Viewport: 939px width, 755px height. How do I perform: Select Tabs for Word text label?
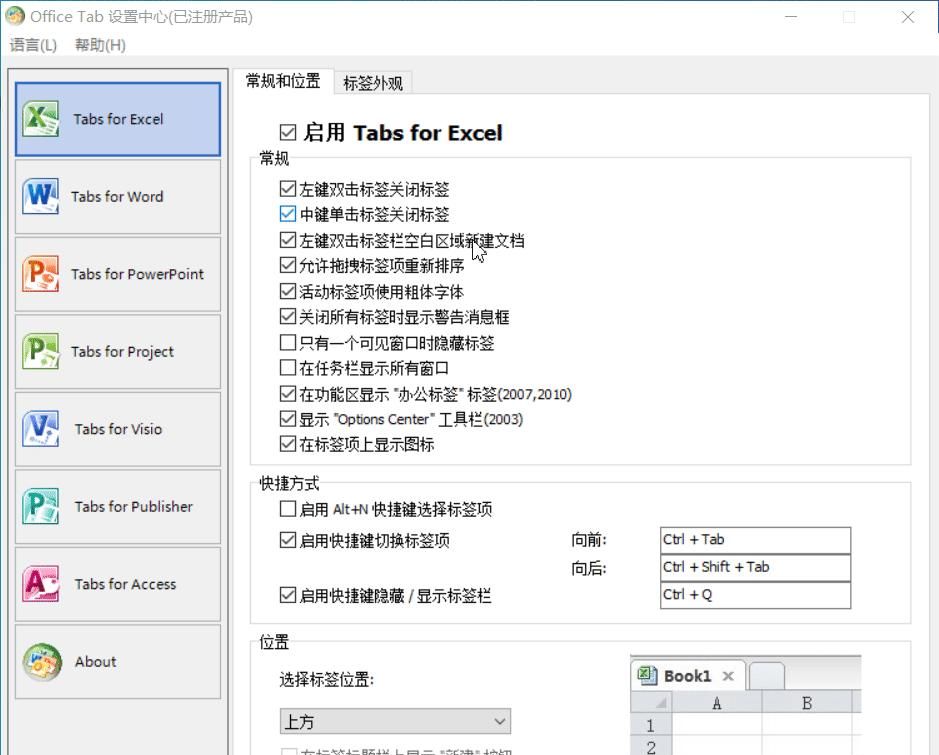(x=117, y=196)
